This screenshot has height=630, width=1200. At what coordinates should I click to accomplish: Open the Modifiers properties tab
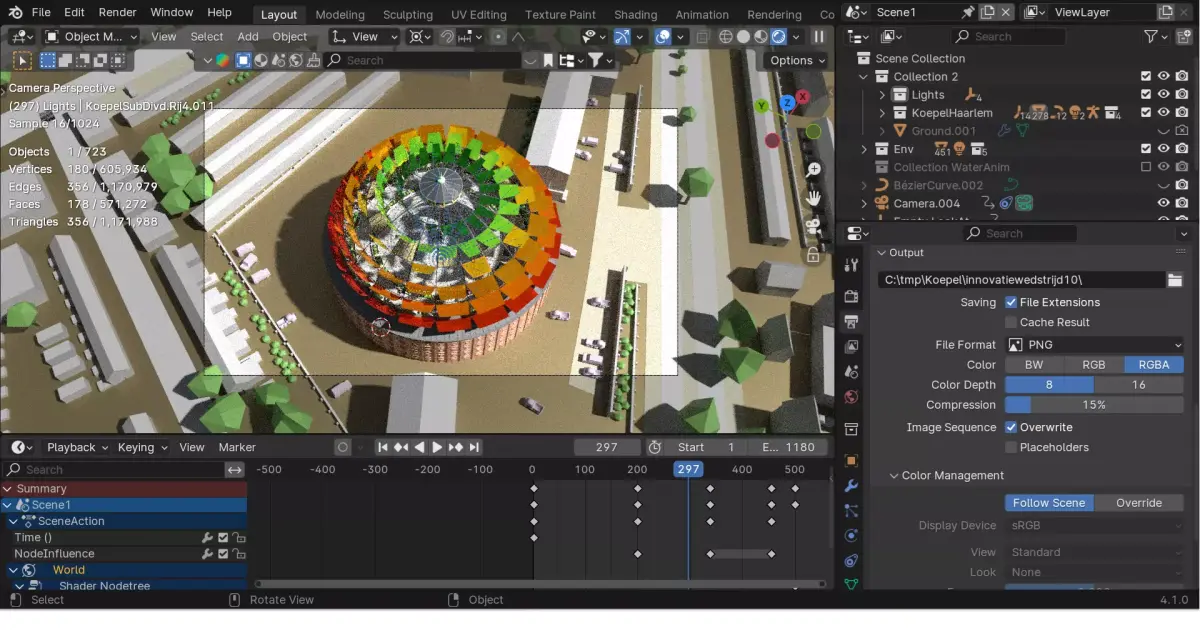click(851, 486)
